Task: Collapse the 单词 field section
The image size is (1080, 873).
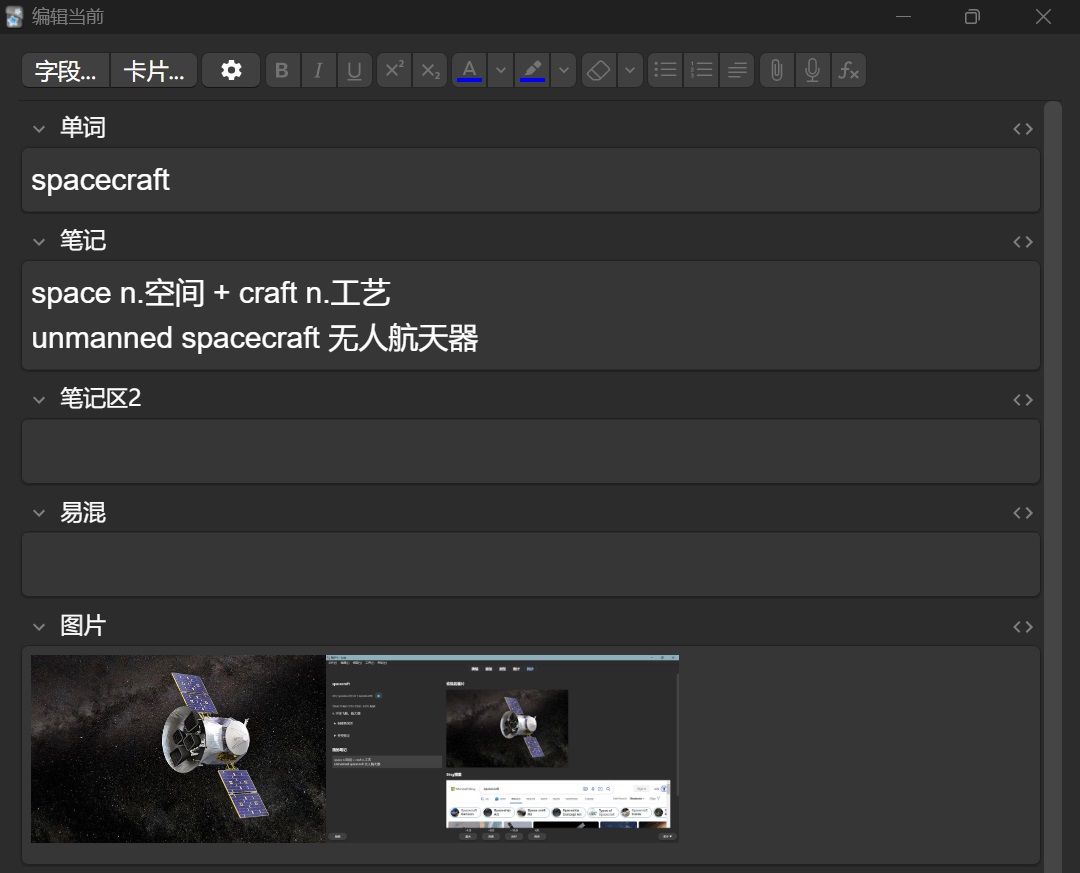Action: tap(39, 129)
